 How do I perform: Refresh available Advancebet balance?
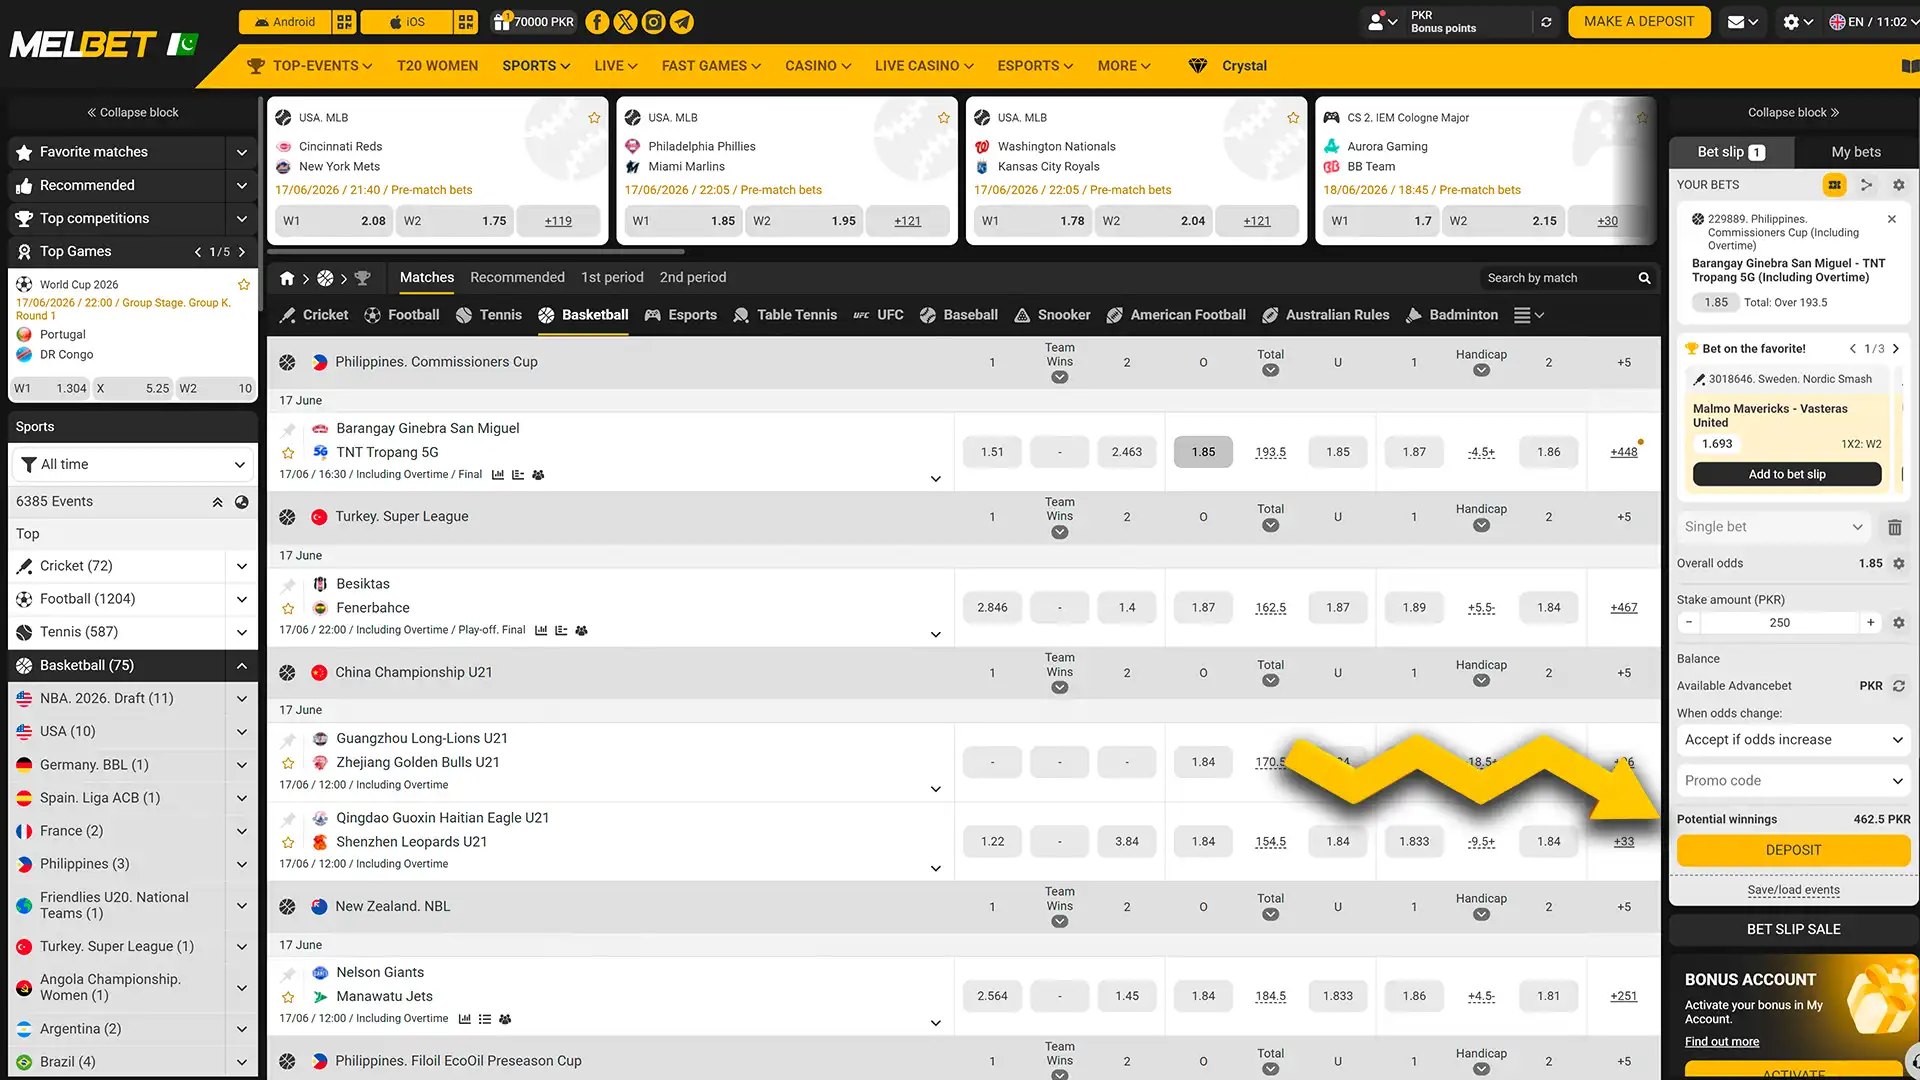[1898, 686]
